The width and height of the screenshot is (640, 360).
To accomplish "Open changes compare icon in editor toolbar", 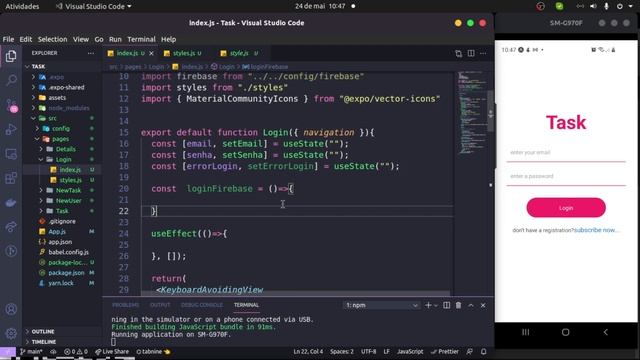I will pyautogui.click(x=458, y=53).
